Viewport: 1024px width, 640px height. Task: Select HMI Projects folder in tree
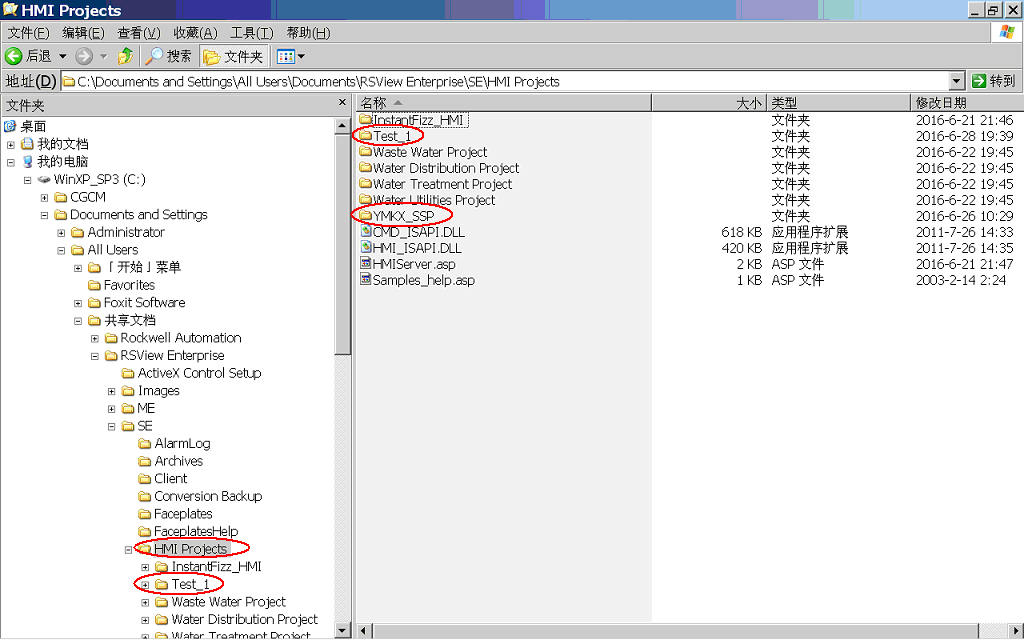[x=184, y=550]
